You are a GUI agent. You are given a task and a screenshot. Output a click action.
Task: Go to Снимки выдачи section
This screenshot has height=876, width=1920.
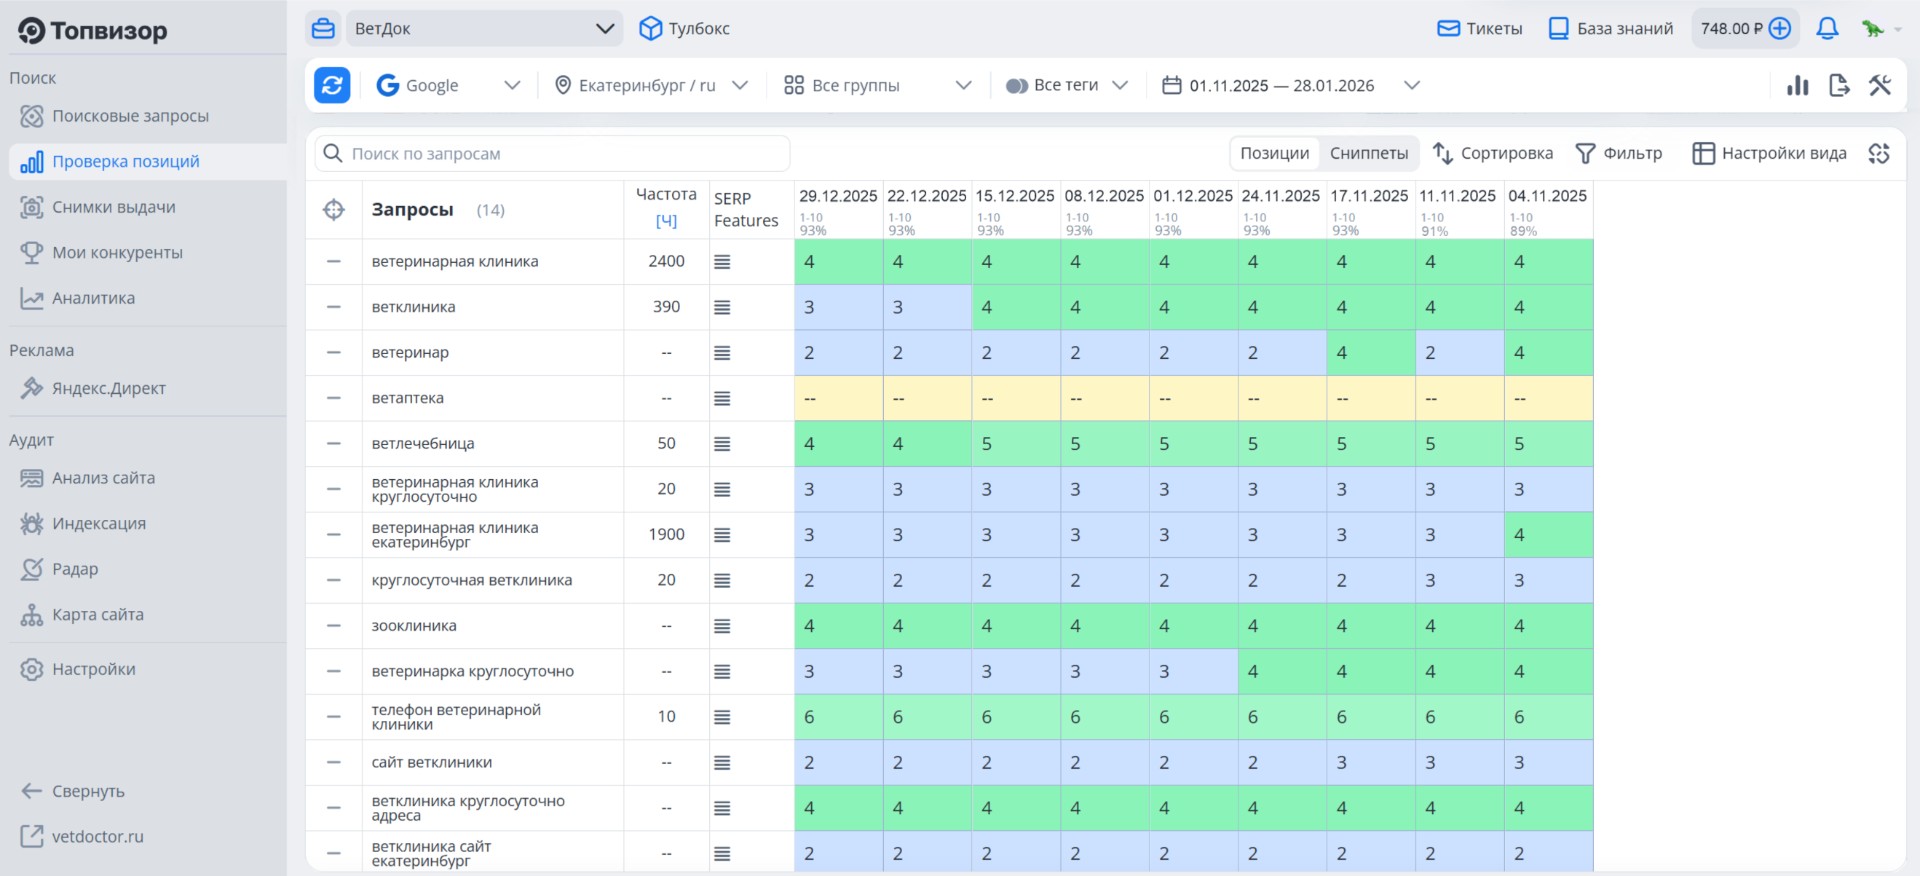pos(113,207)
